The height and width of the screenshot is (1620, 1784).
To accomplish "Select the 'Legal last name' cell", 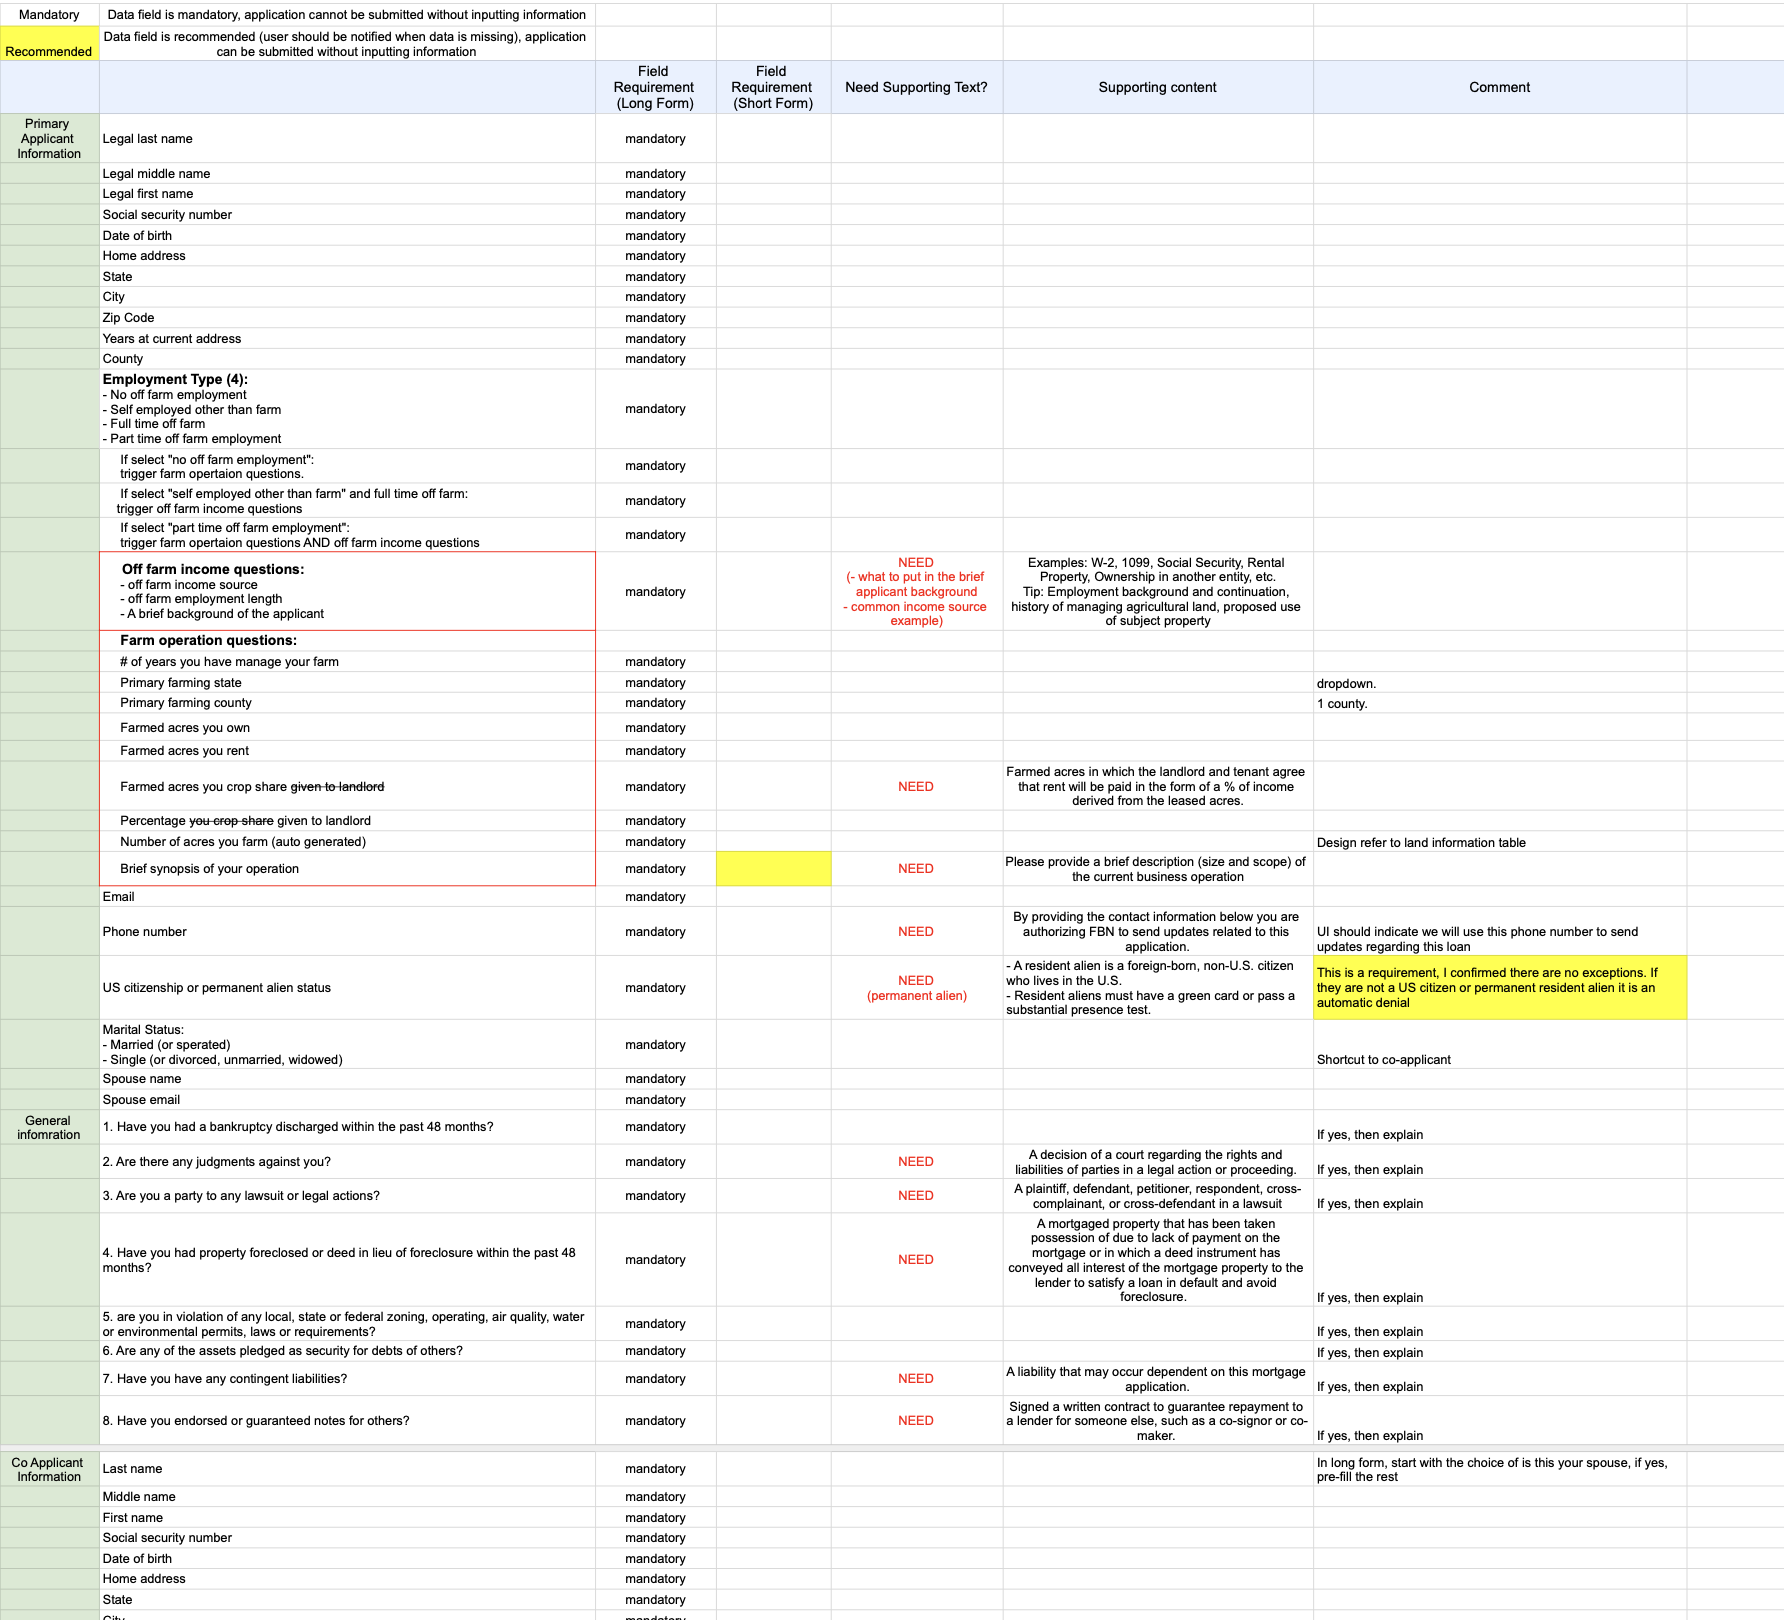I will (347, 139).
